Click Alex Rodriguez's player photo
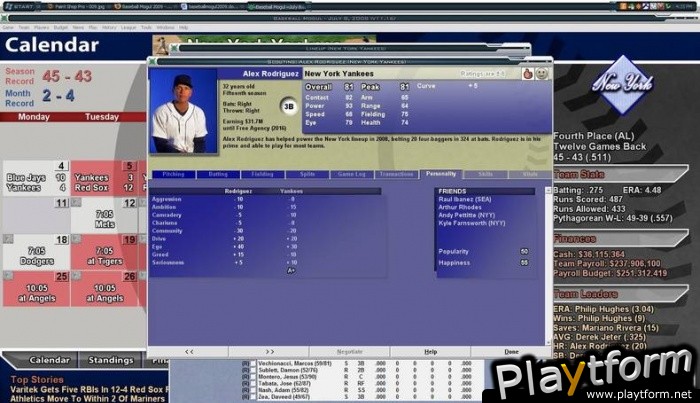 click(x=183, y=111)
